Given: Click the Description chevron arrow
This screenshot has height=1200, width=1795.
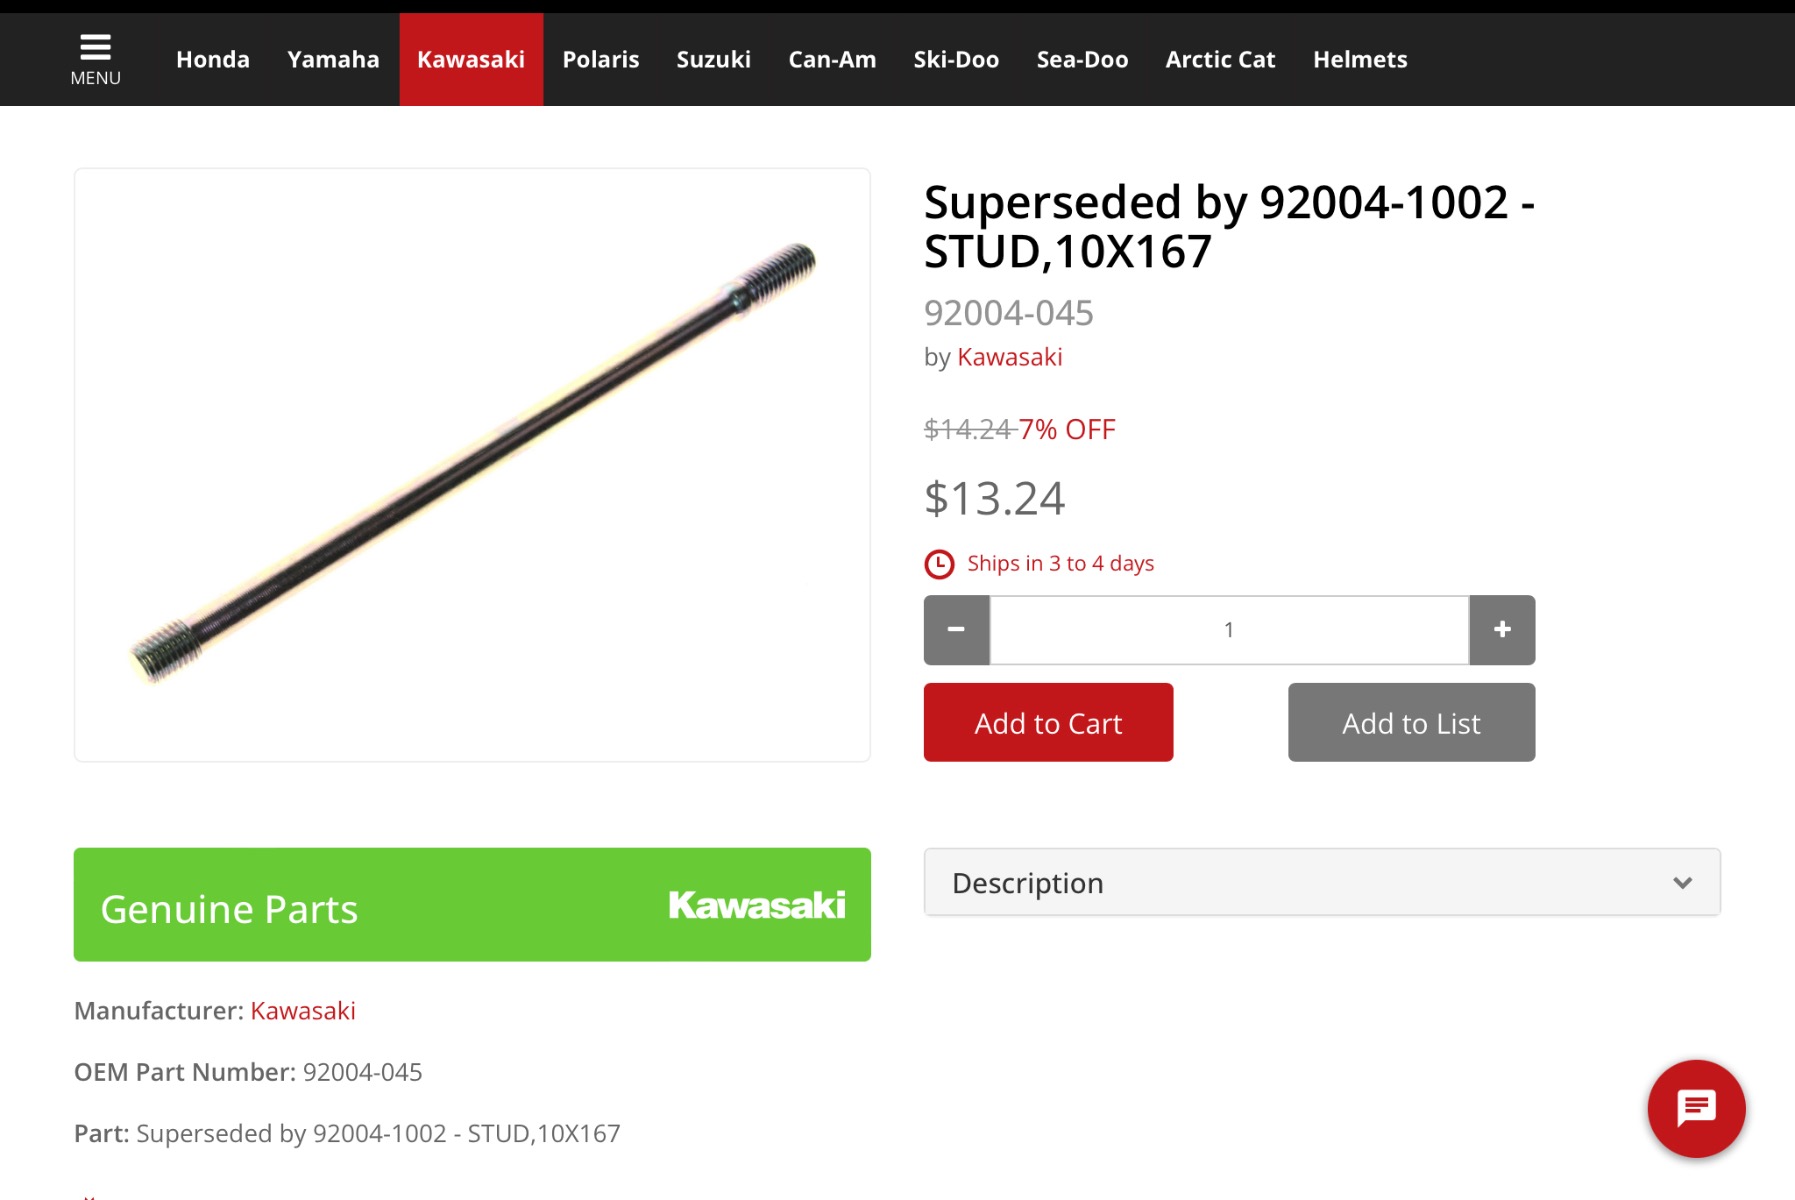Looking at the screenshot, I should coord(1683,883).
